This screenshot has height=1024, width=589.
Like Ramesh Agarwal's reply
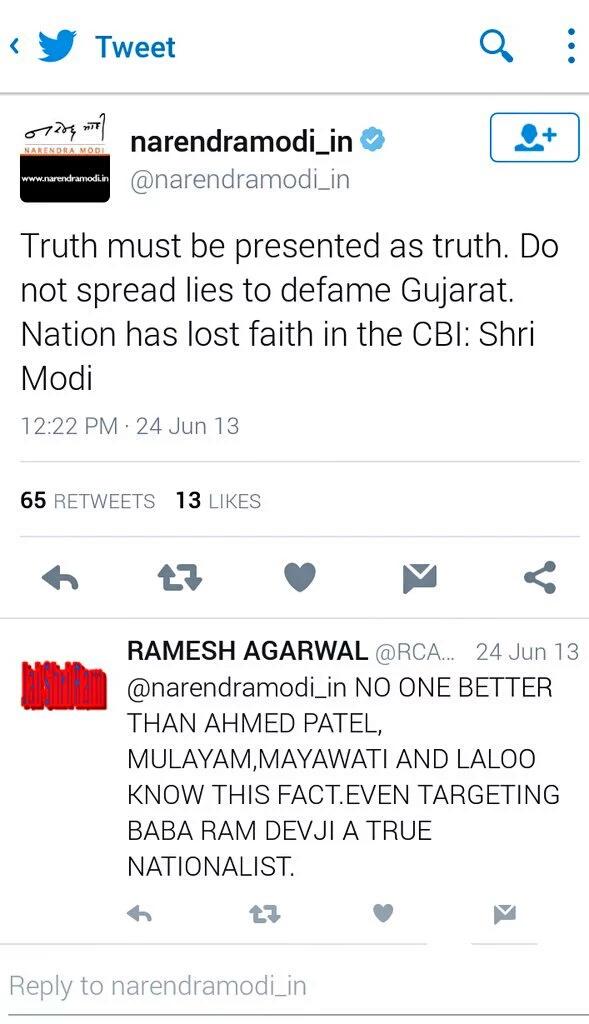[383, 914]
